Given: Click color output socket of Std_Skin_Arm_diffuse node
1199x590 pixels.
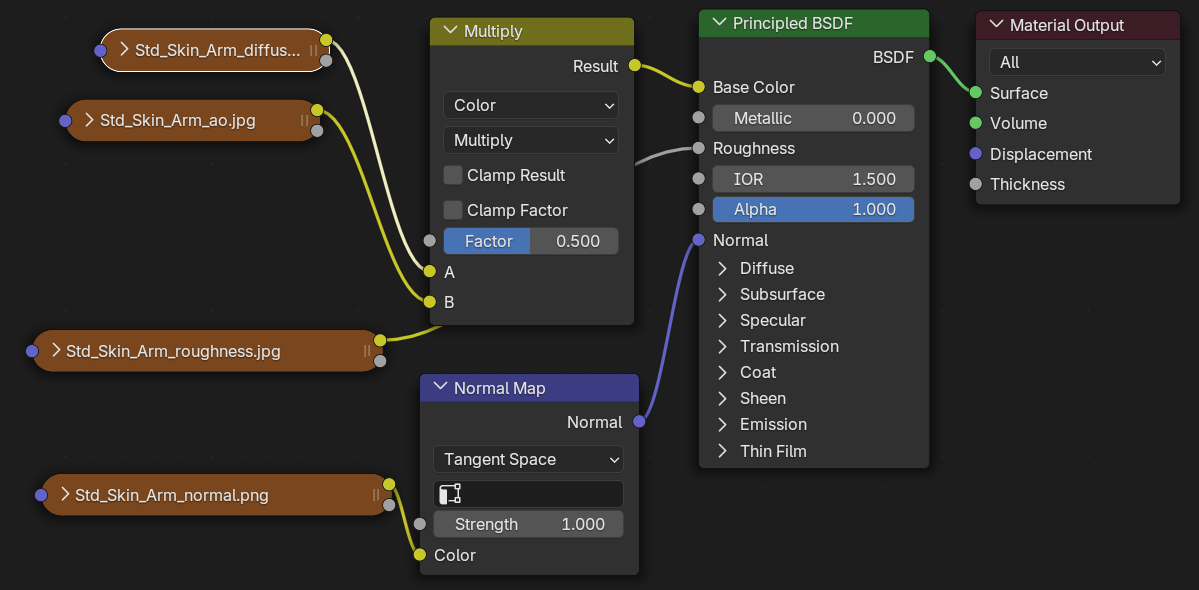Looking at the screenshot, I should (326, 40).
